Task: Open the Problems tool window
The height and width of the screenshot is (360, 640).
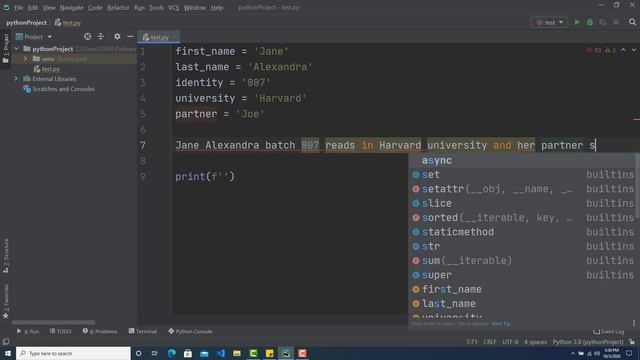Action: pyautogui.click(x=100, y=331)
